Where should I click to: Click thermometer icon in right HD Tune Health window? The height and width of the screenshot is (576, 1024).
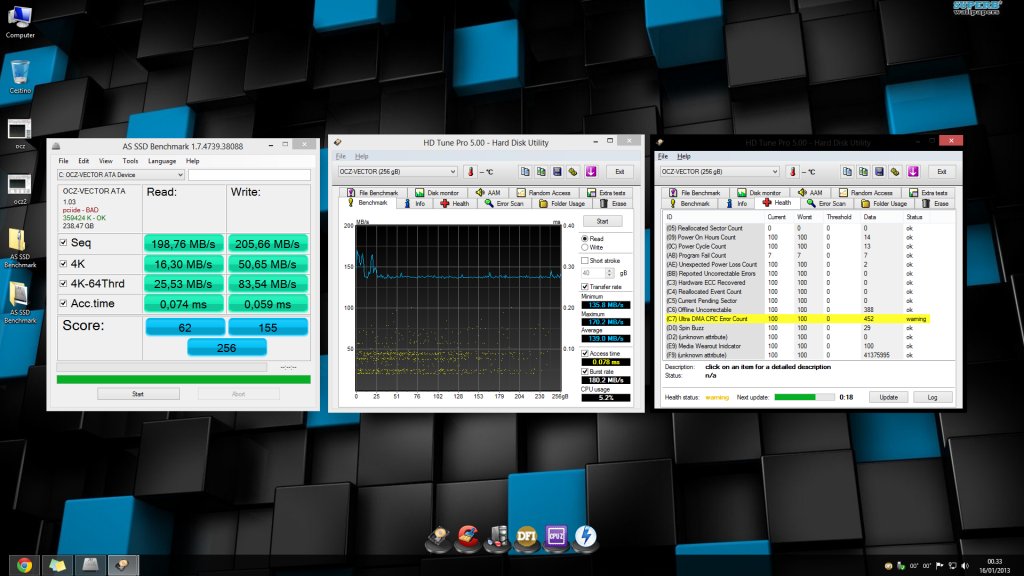792,172
